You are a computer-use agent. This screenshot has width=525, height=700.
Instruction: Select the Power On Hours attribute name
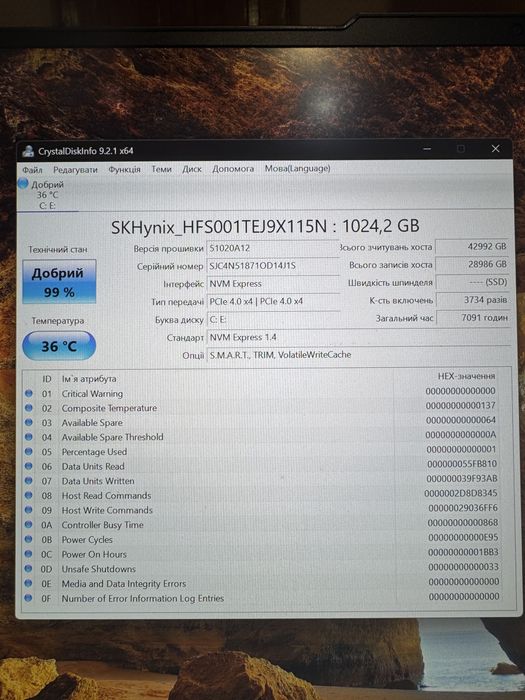[x=94, y=554]
